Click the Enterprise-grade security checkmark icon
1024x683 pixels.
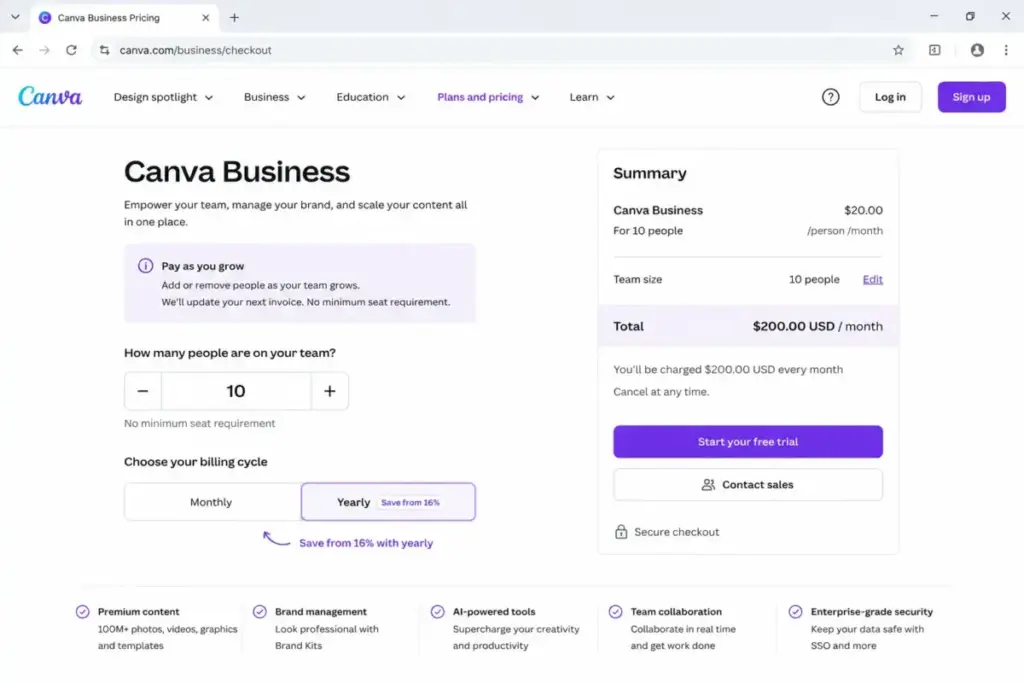click(795, 612)
